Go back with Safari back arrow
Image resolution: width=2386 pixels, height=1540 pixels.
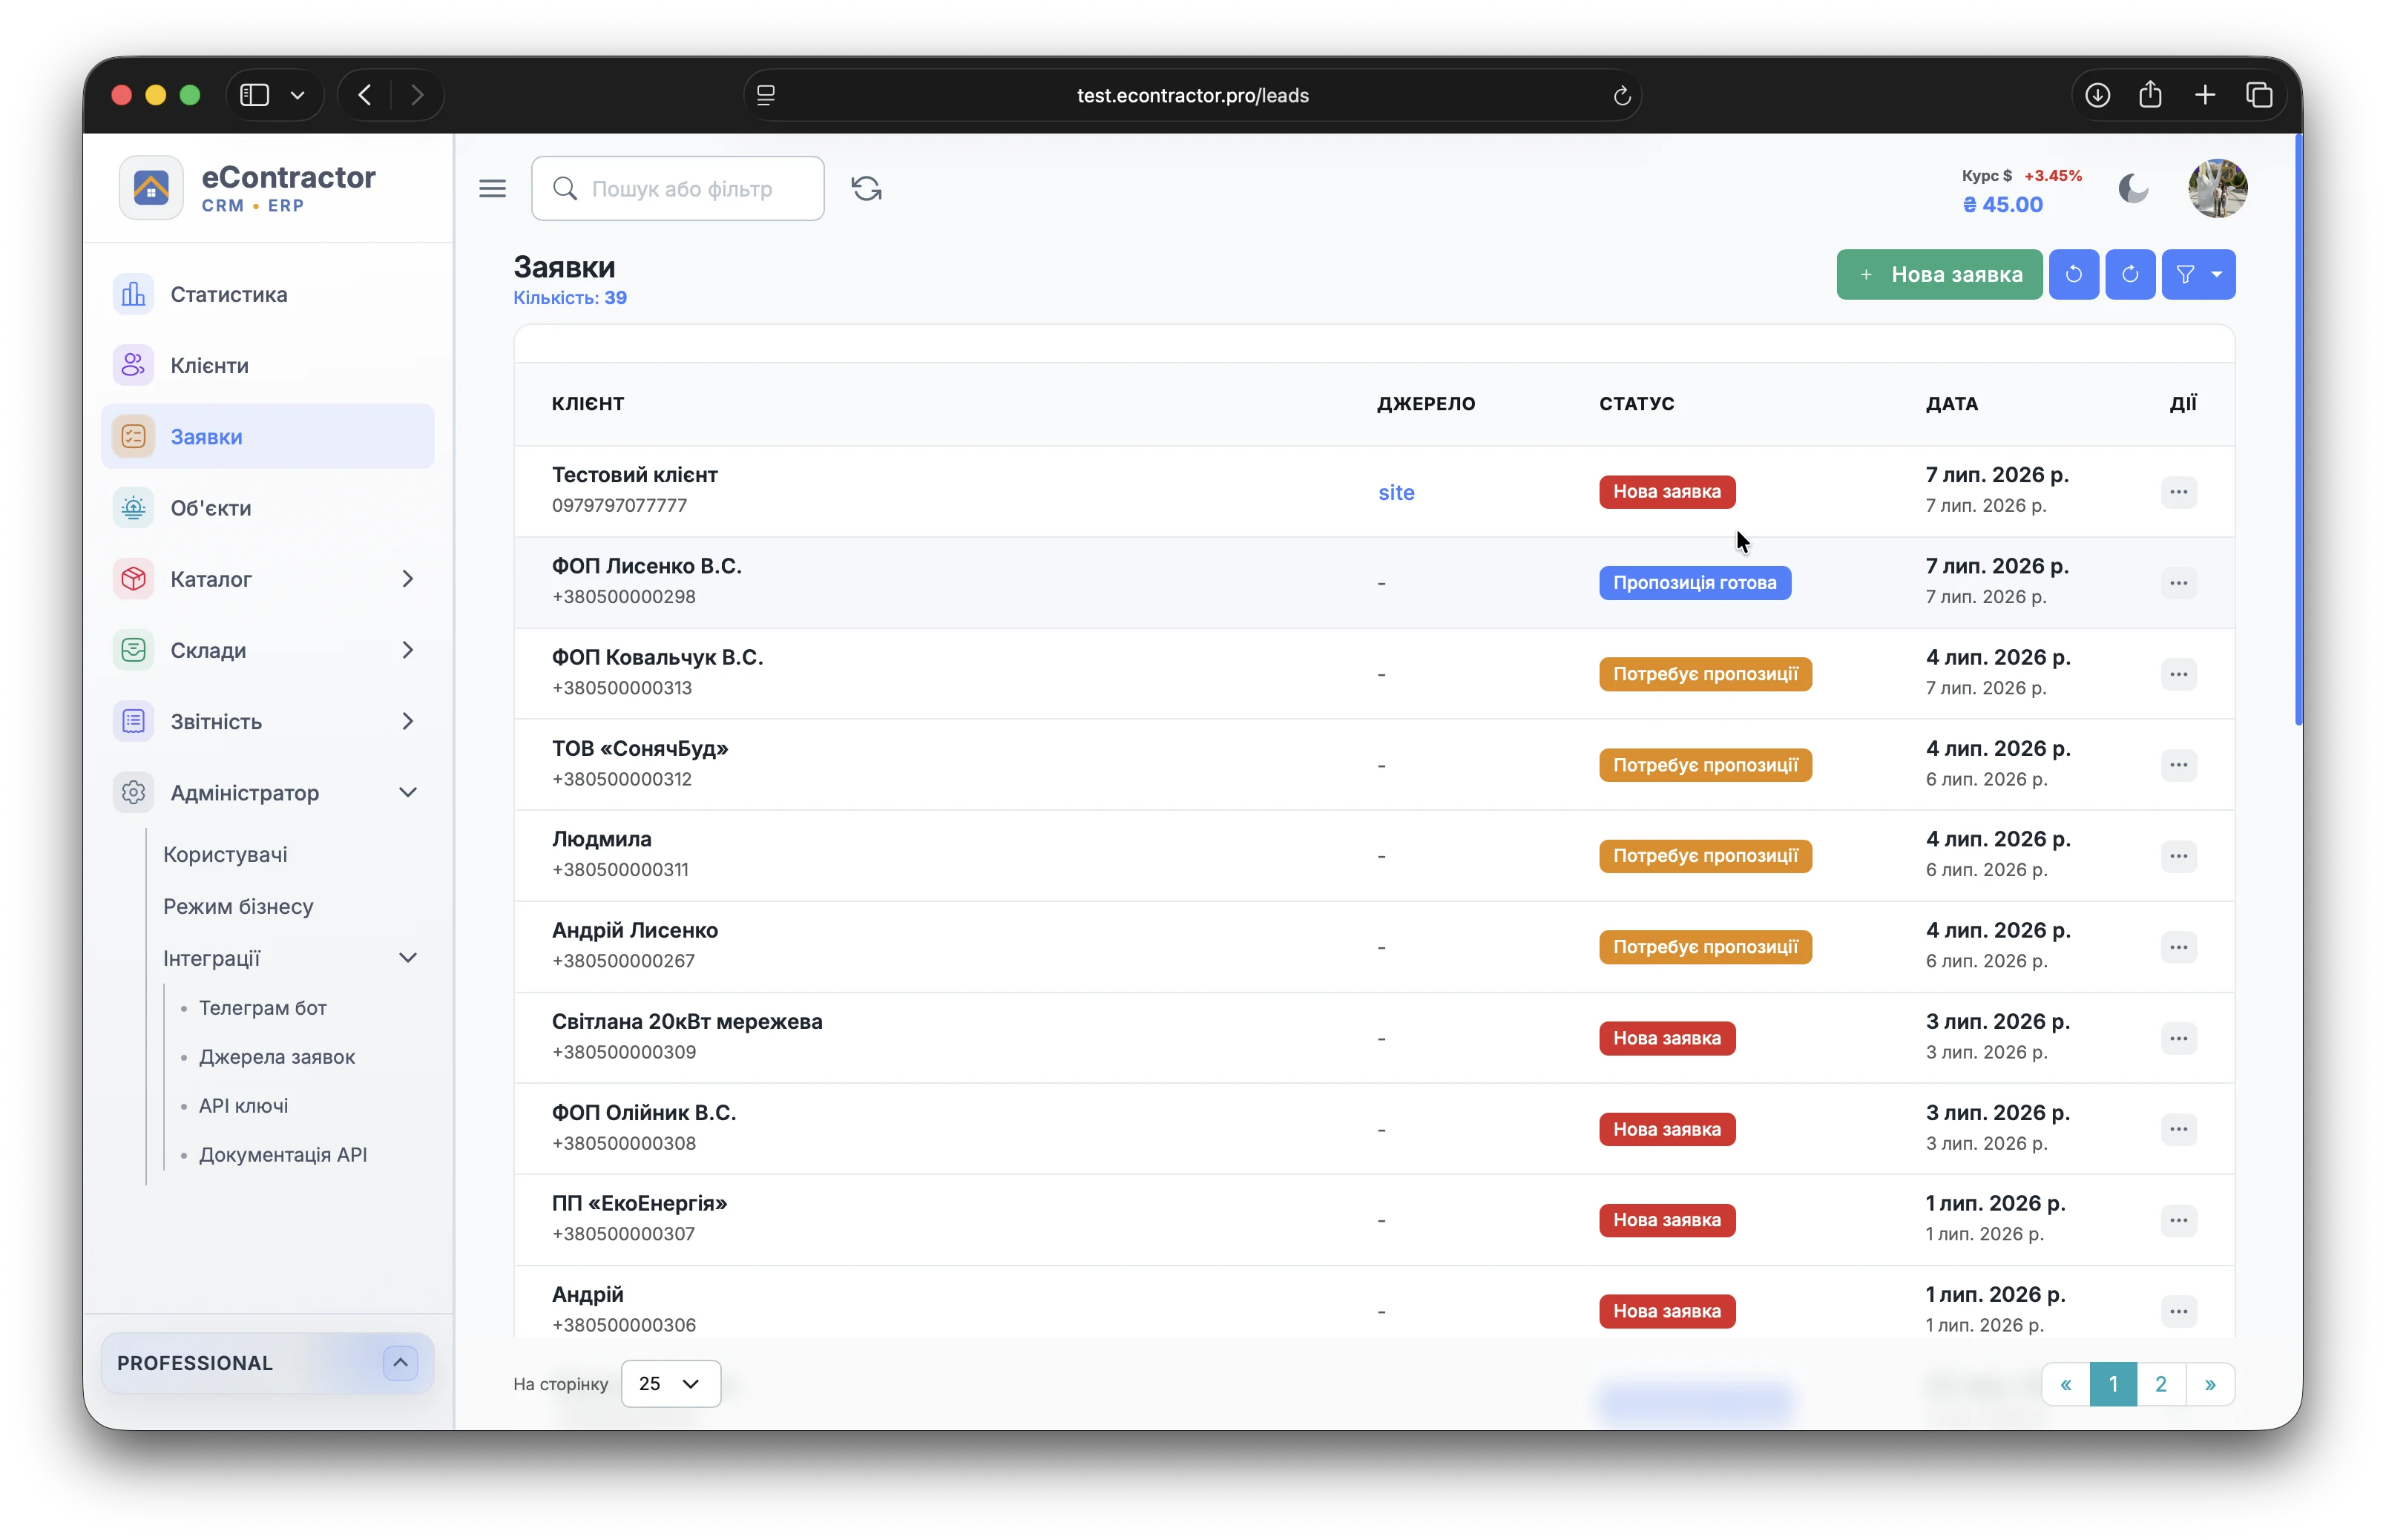tap(364, 95)
